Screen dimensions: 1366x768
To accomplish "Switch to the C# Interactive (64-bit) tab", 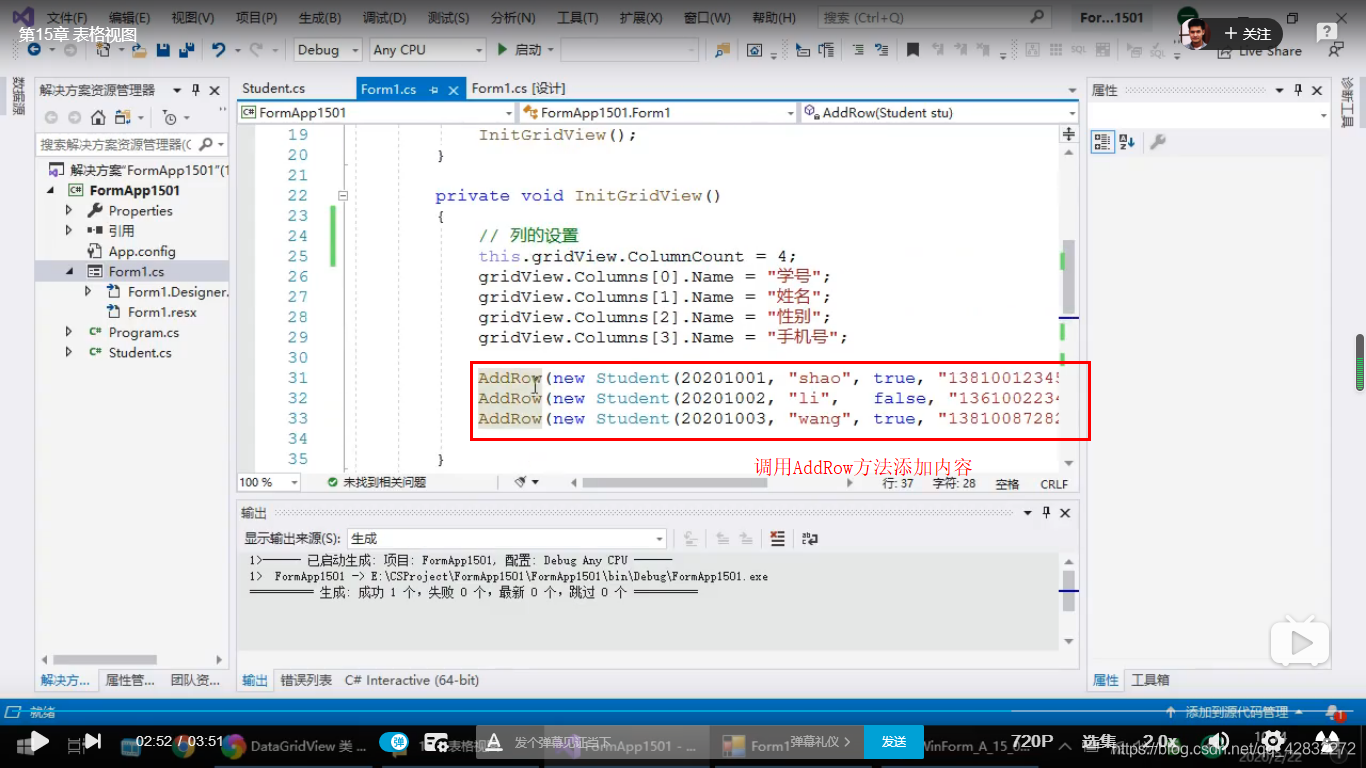I will coord(412,680).
